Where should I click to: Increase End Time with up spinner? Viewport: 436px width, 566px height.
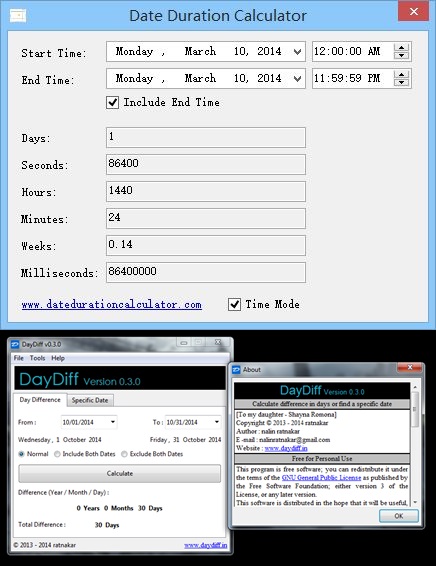tap(401, 74)
